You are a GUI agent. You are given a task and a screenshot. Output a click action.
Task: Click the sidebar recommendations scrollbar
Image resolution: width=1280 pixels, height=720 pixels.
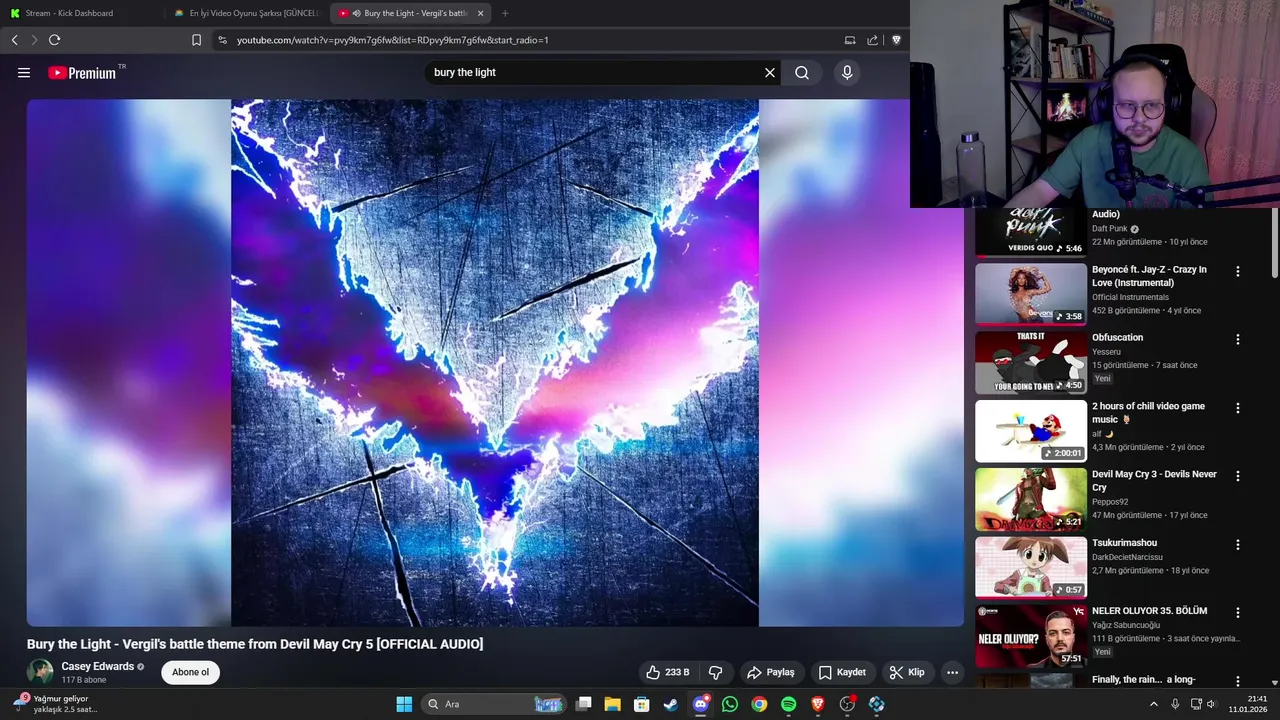[1274, 243]
